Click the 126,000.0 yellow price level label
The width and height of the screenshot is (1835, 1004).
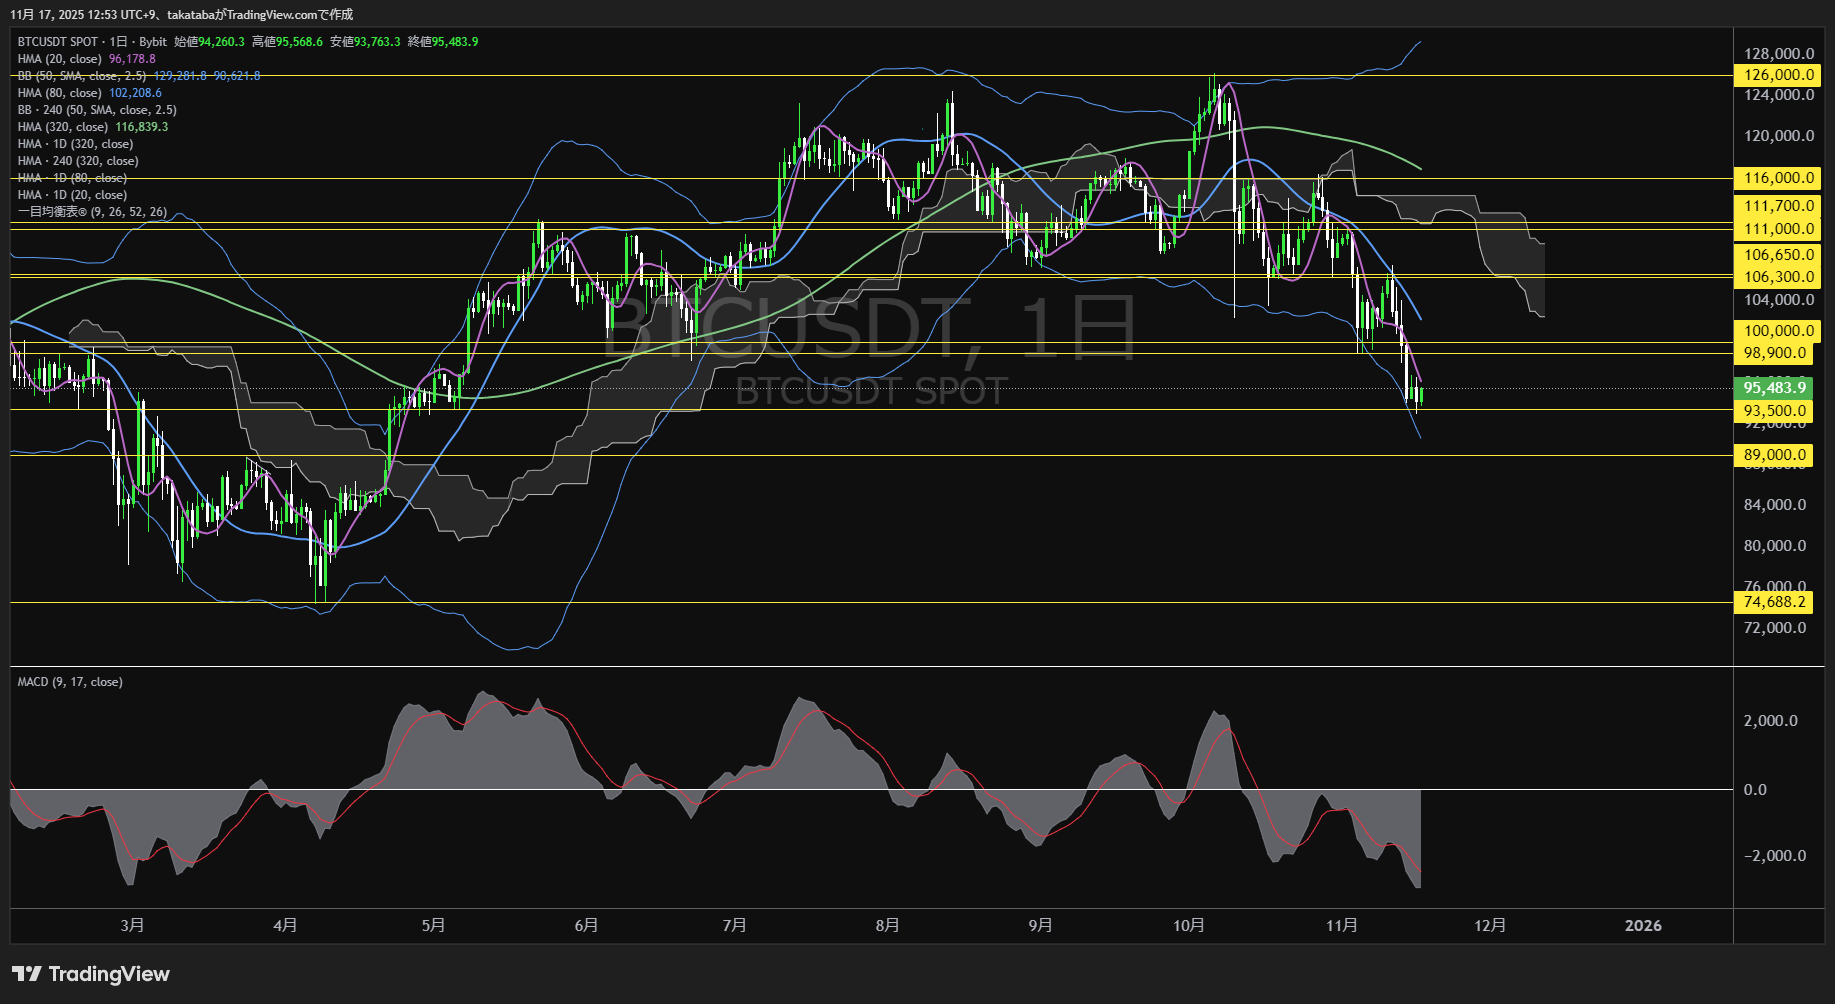tap(1778, 75)
